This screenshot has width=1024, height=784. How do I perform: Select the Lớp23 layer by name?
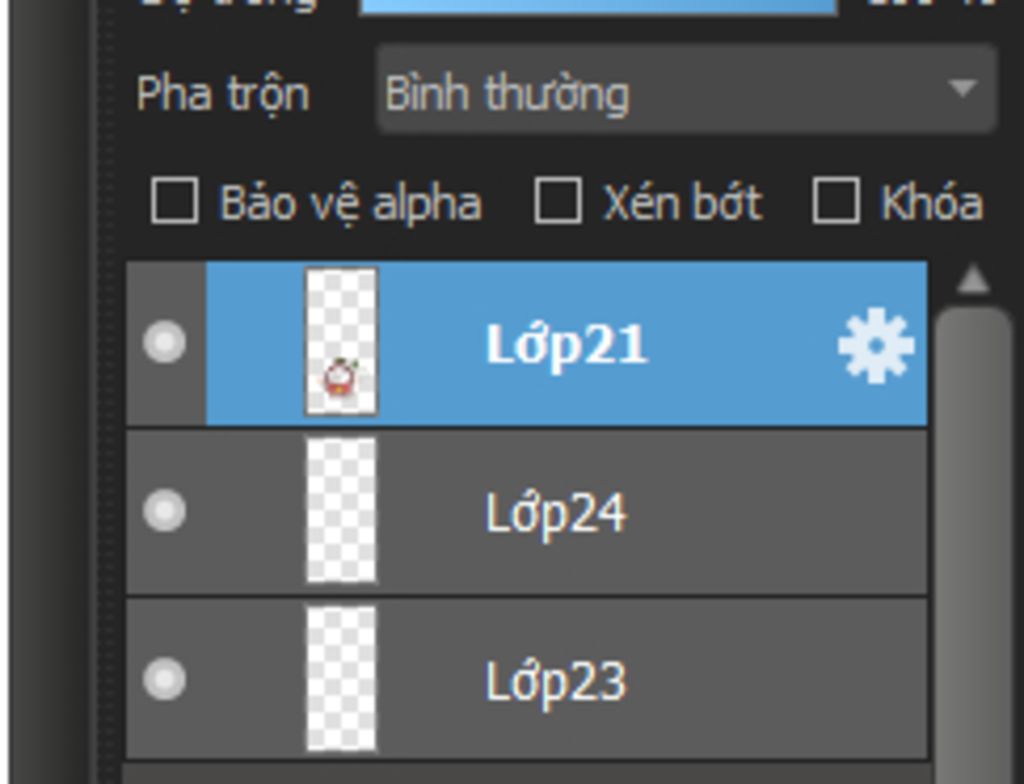pyautogui.click(x=556, y=682)
